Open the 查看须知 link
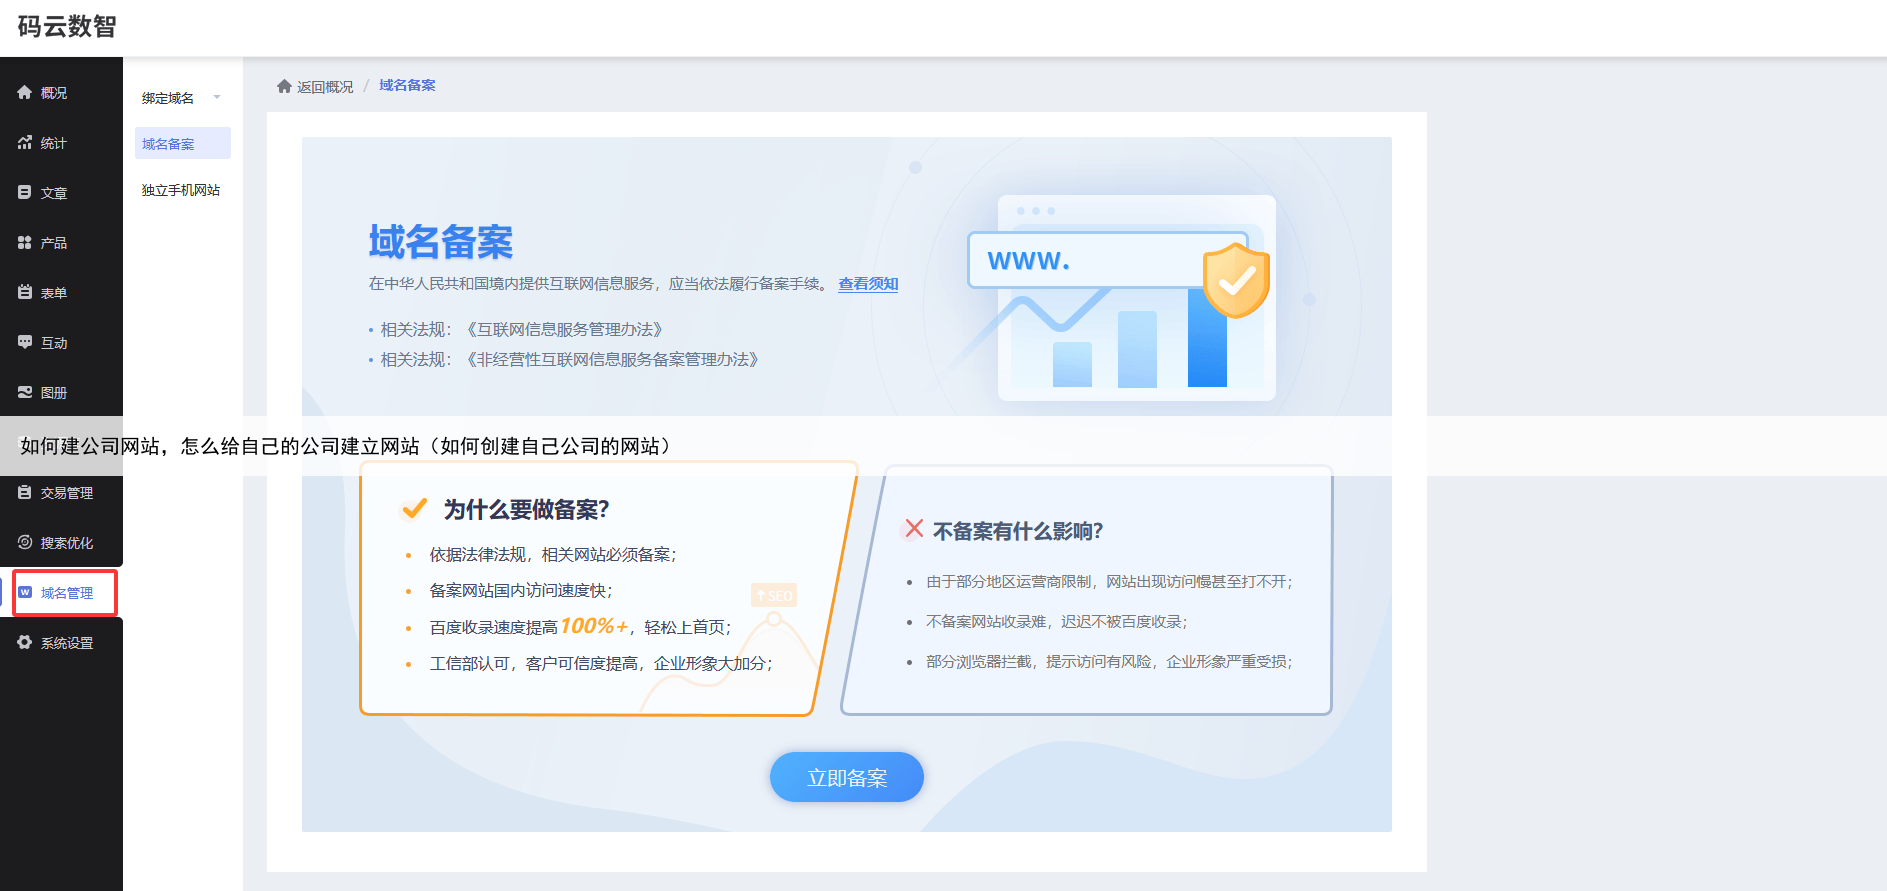1887x891 pixels. tap(868, 284)
